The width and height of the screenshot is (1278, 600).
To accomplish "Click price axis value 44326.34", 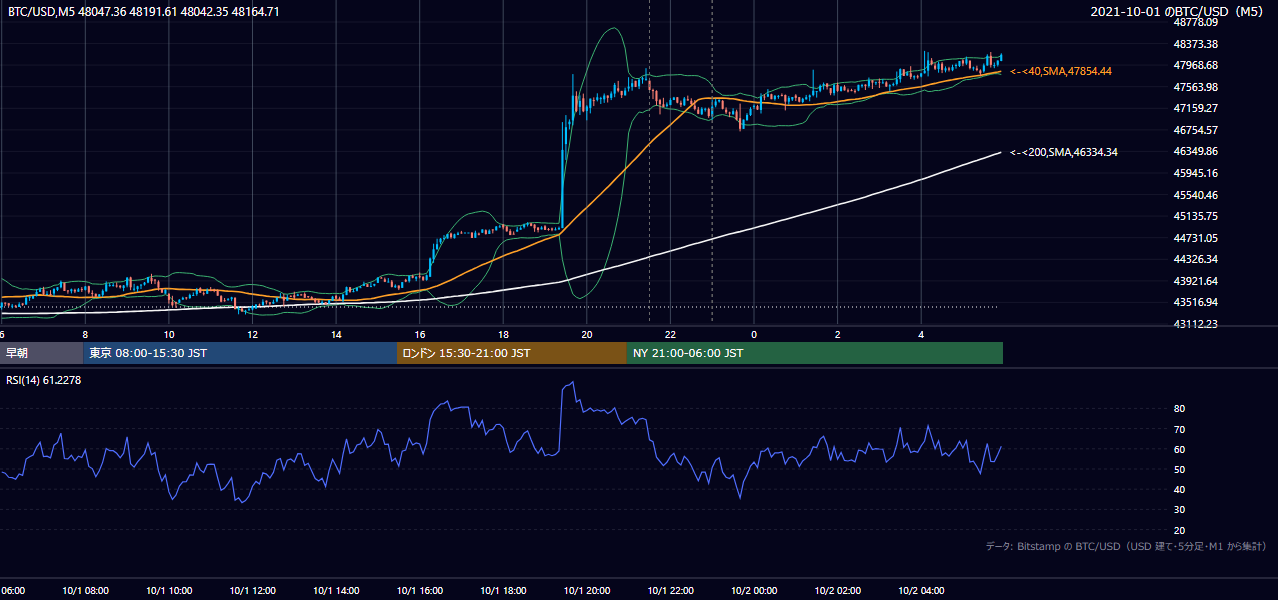I will click(x=1195, y=259).
